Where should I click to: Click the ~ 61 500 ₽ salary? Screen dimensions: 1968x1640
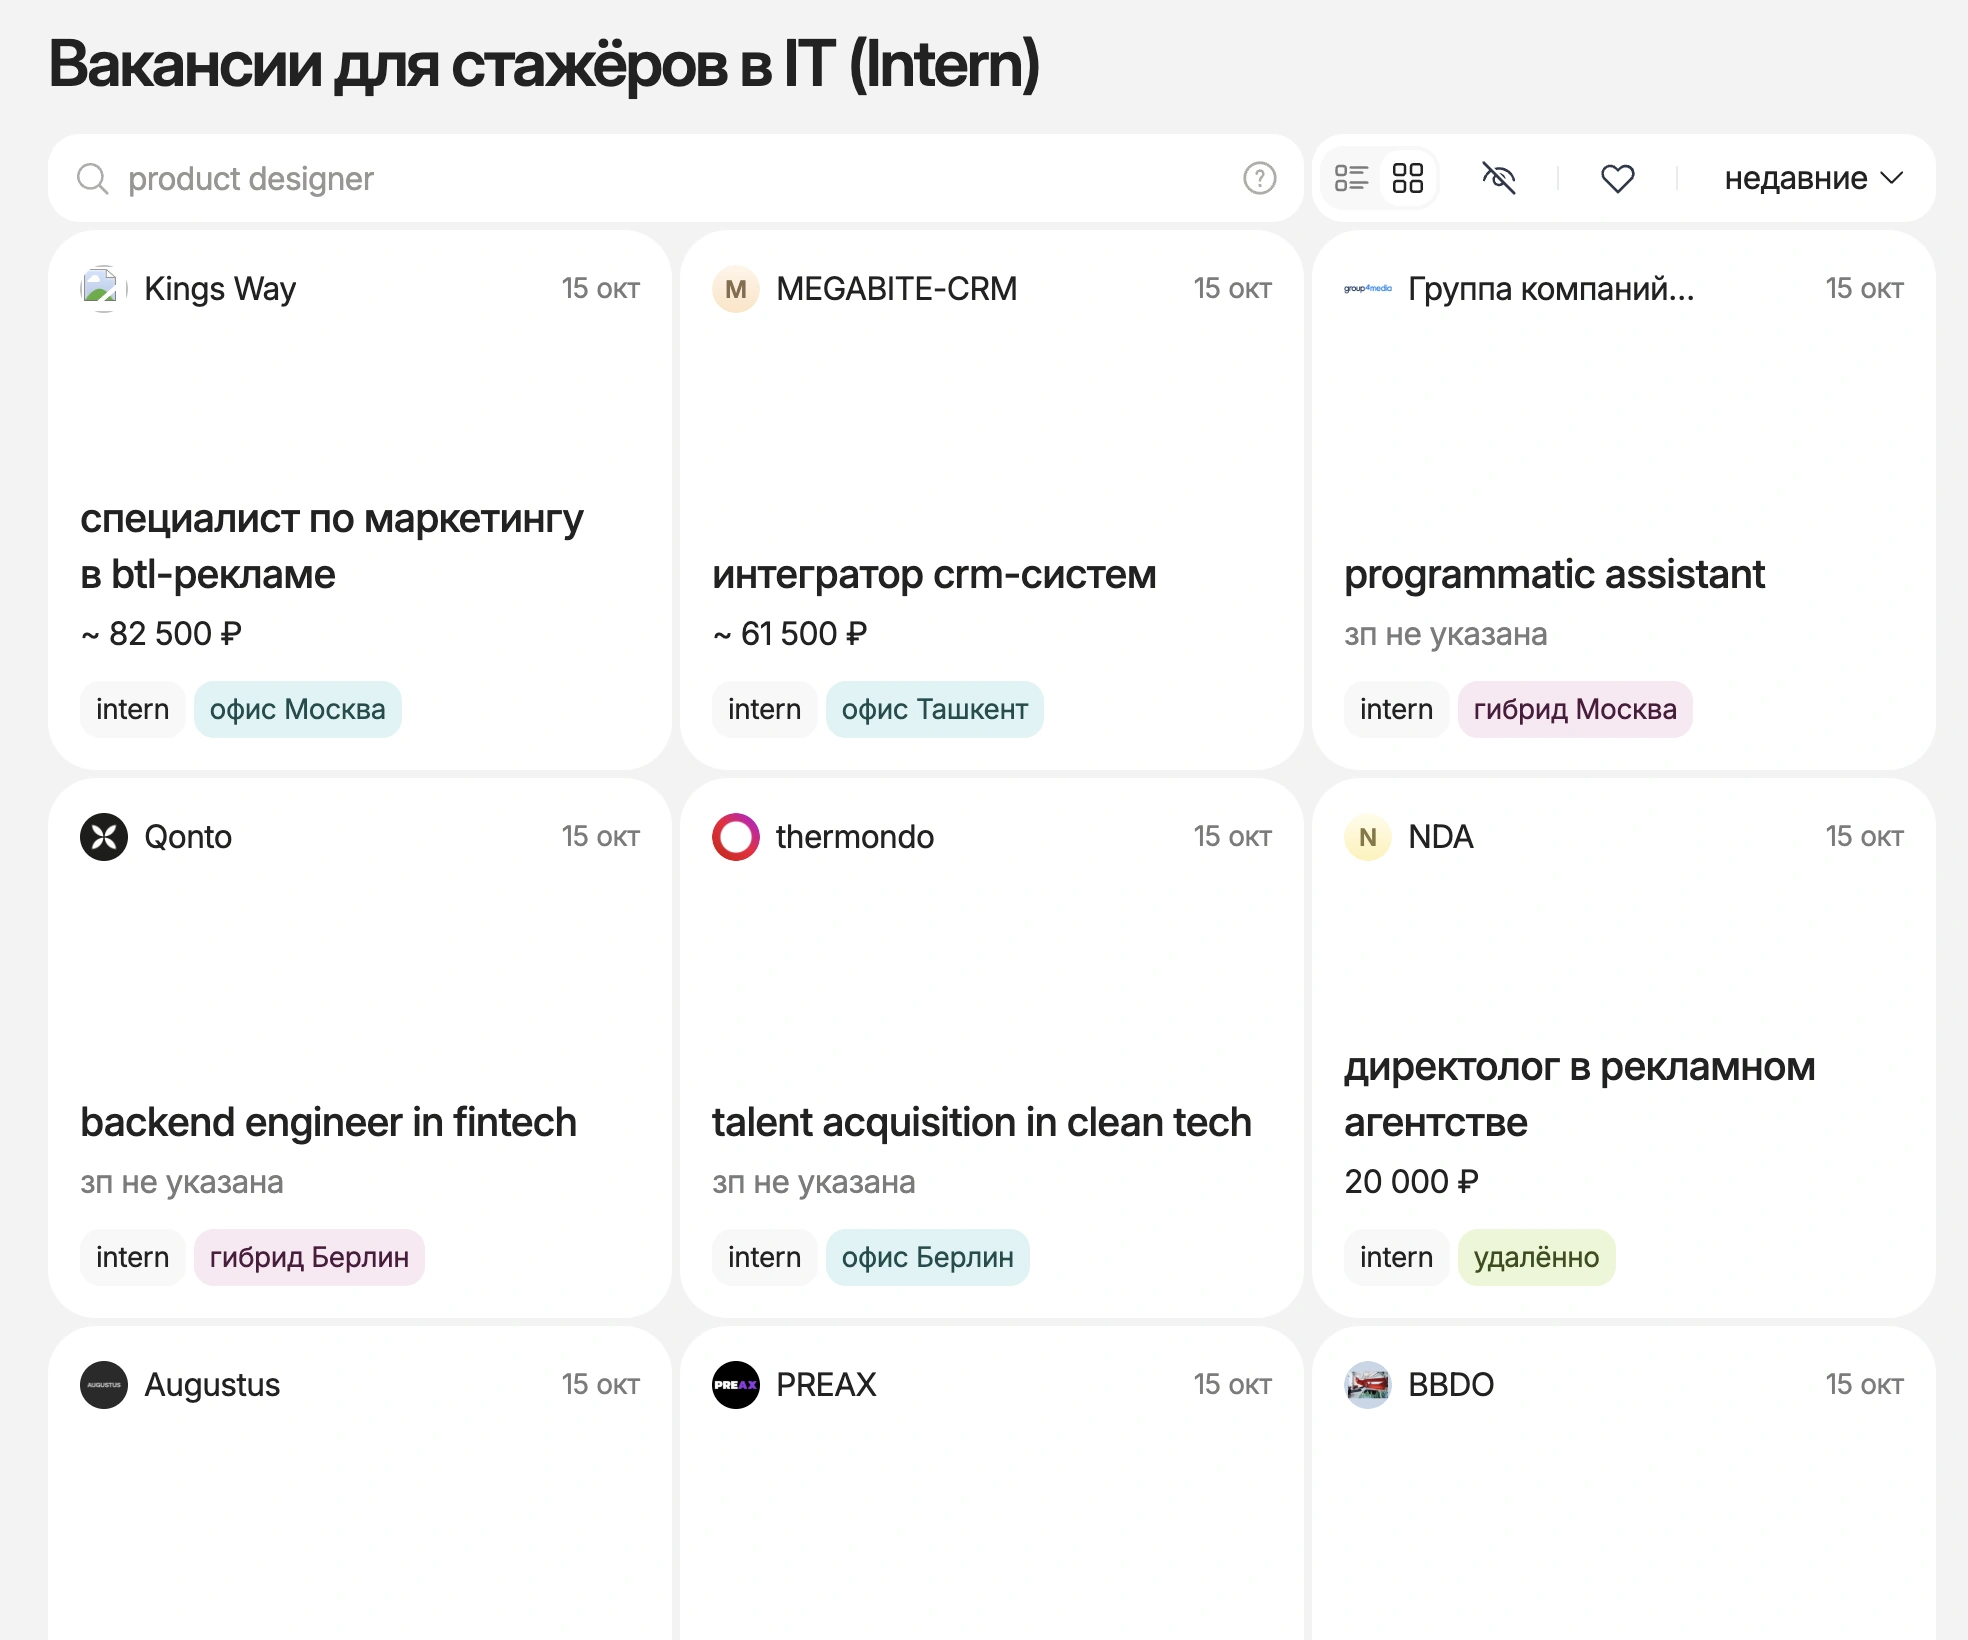tap(790, 634)
